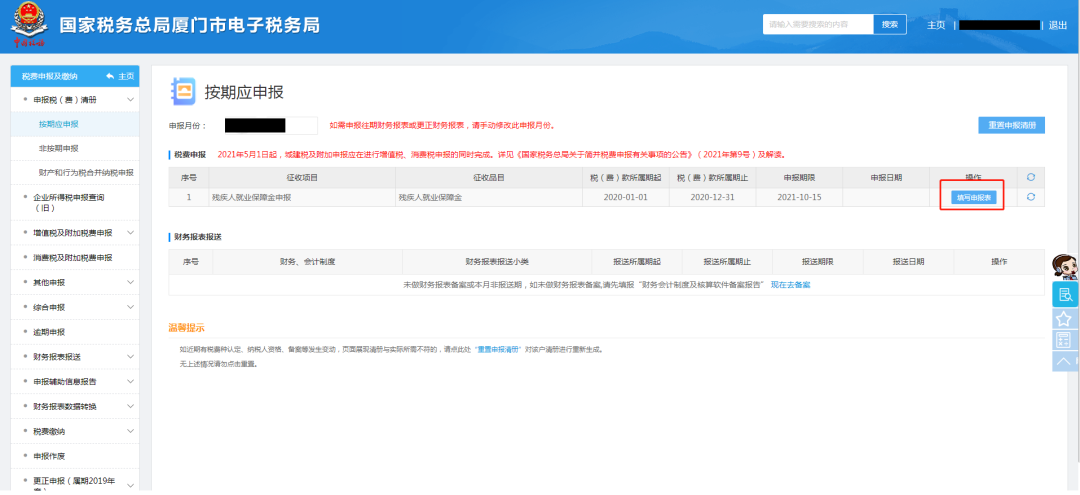Refresh the 残疾人就业保障金申报 row
The image size is (1080, 495).
tap(1030, 197)
